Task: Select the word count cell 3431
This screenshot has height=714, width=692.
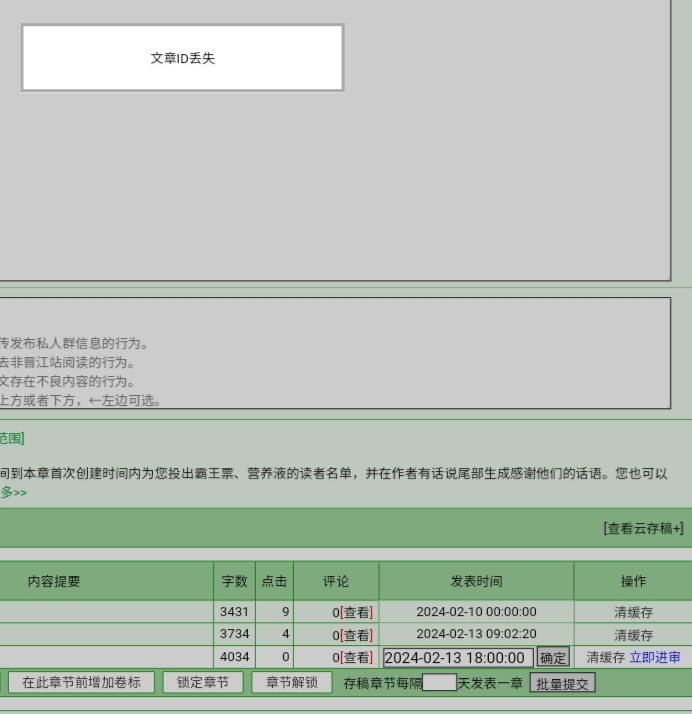Action: click(234, 612)
